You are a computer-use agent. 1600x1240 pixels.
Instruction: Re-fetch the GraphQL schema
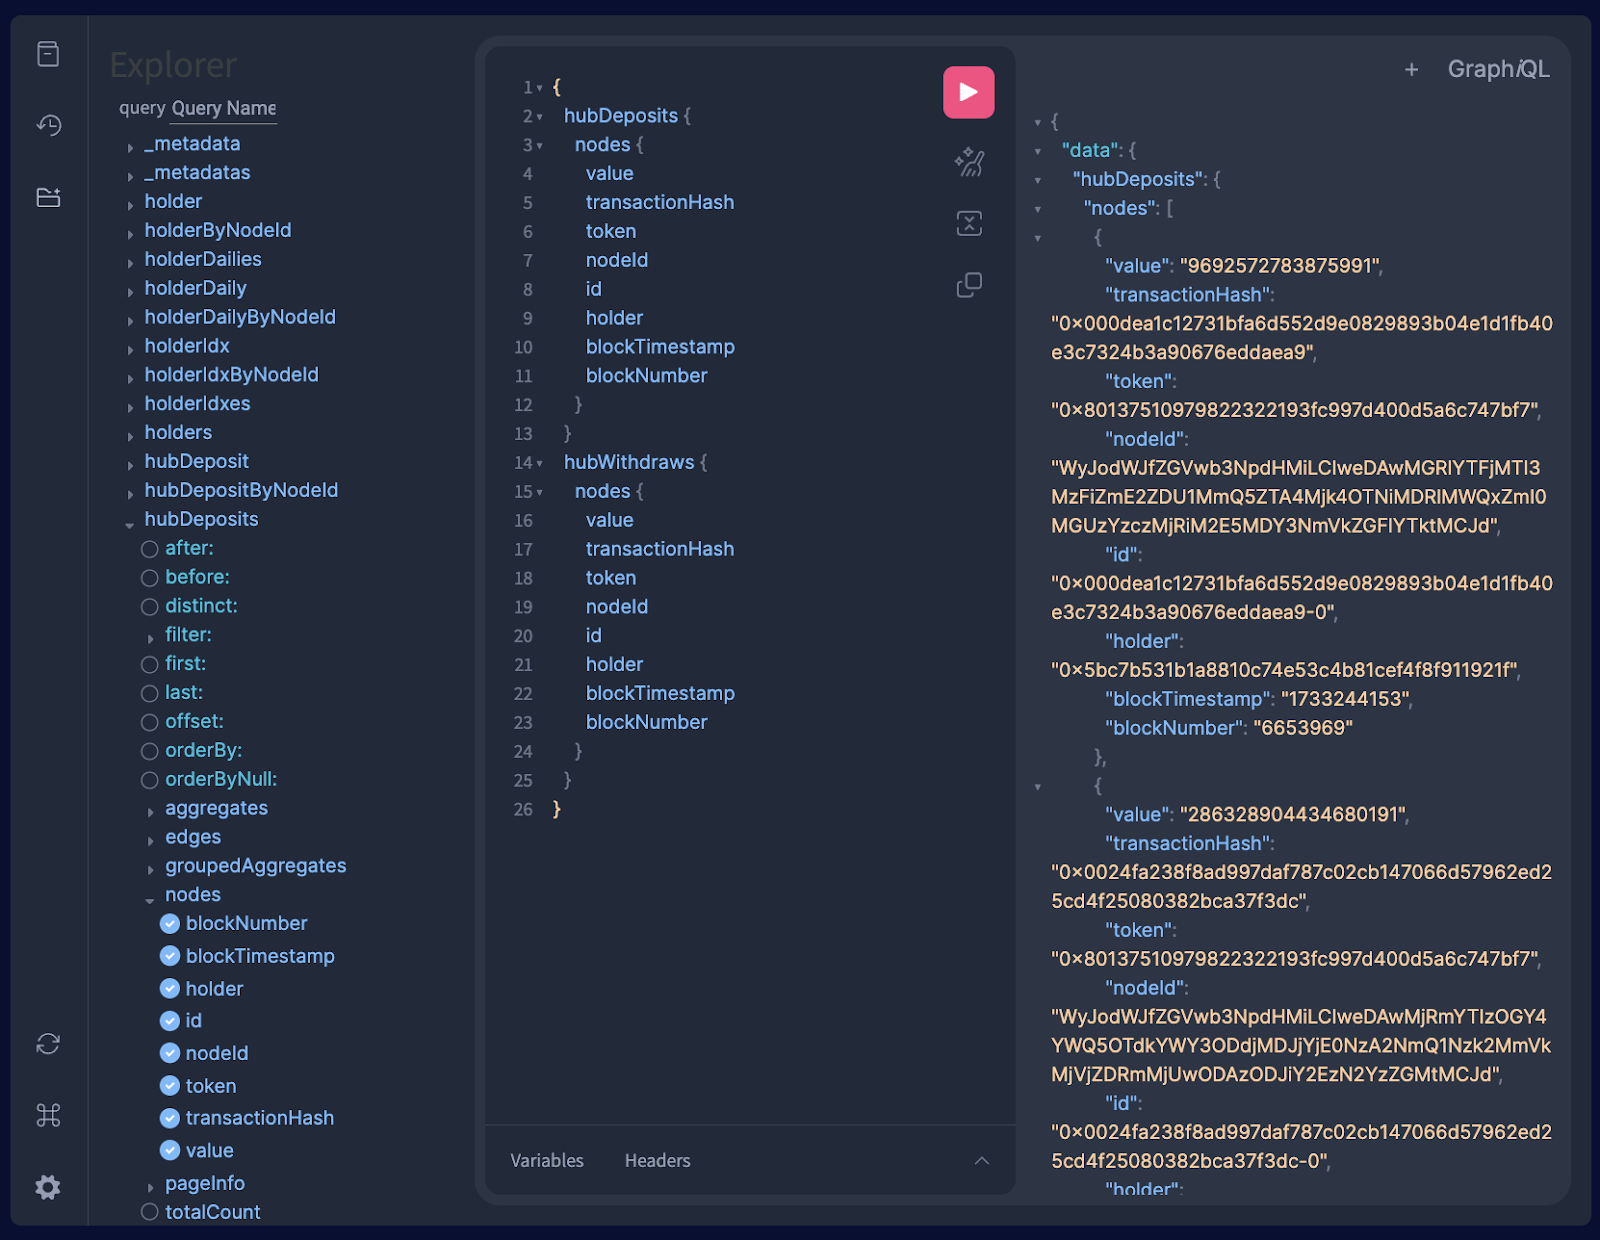[x=48, y=1044]
